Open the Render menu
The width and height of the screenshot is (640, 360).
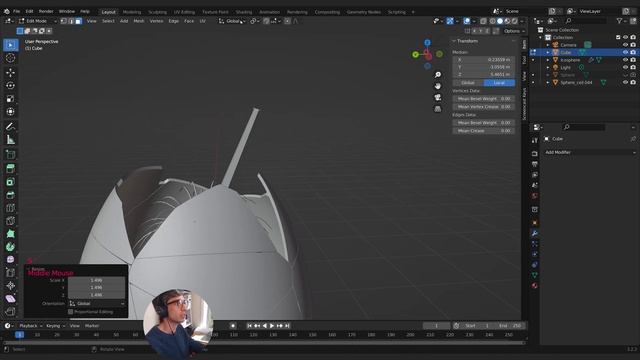coord(46,11)
